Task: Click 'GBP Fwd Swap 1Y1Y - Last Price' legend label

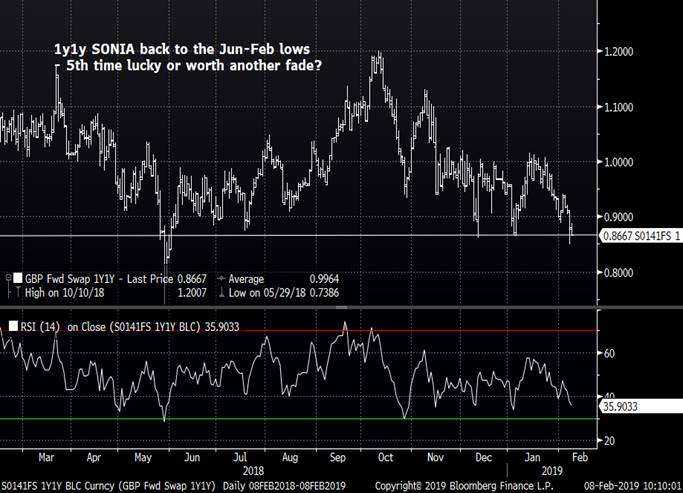Action: (99, 279)
